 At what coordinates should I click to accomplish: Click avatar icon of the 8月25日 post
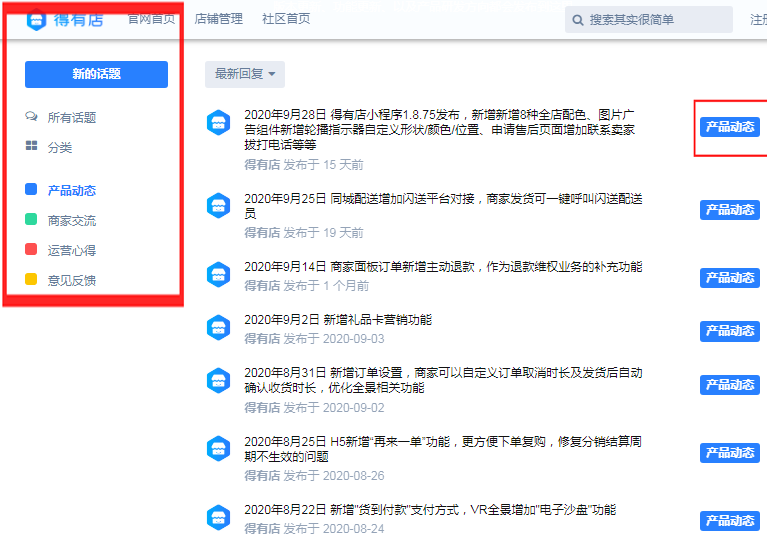(219, 448)
